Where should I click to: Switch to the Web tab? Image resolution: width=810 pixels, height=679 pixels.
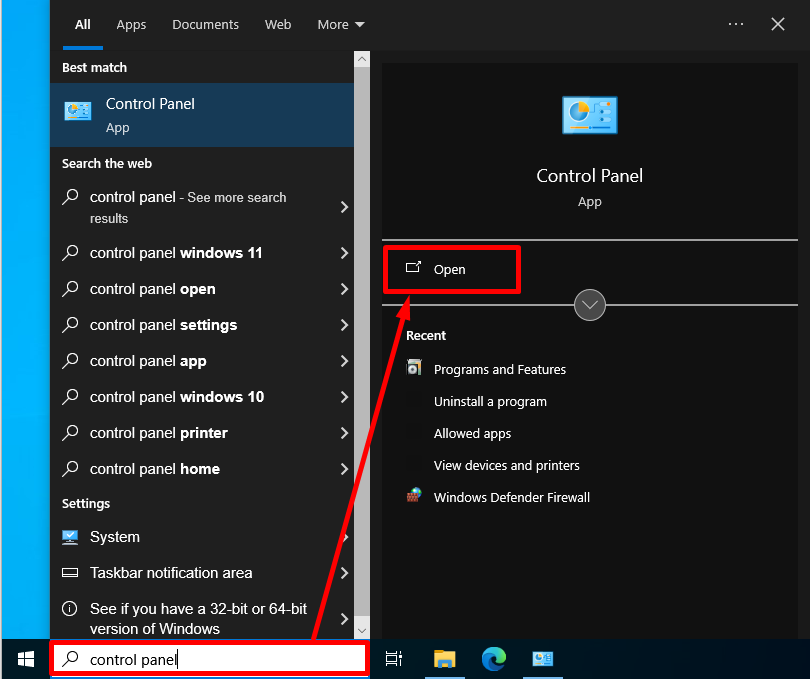click(x=278, y=25)
